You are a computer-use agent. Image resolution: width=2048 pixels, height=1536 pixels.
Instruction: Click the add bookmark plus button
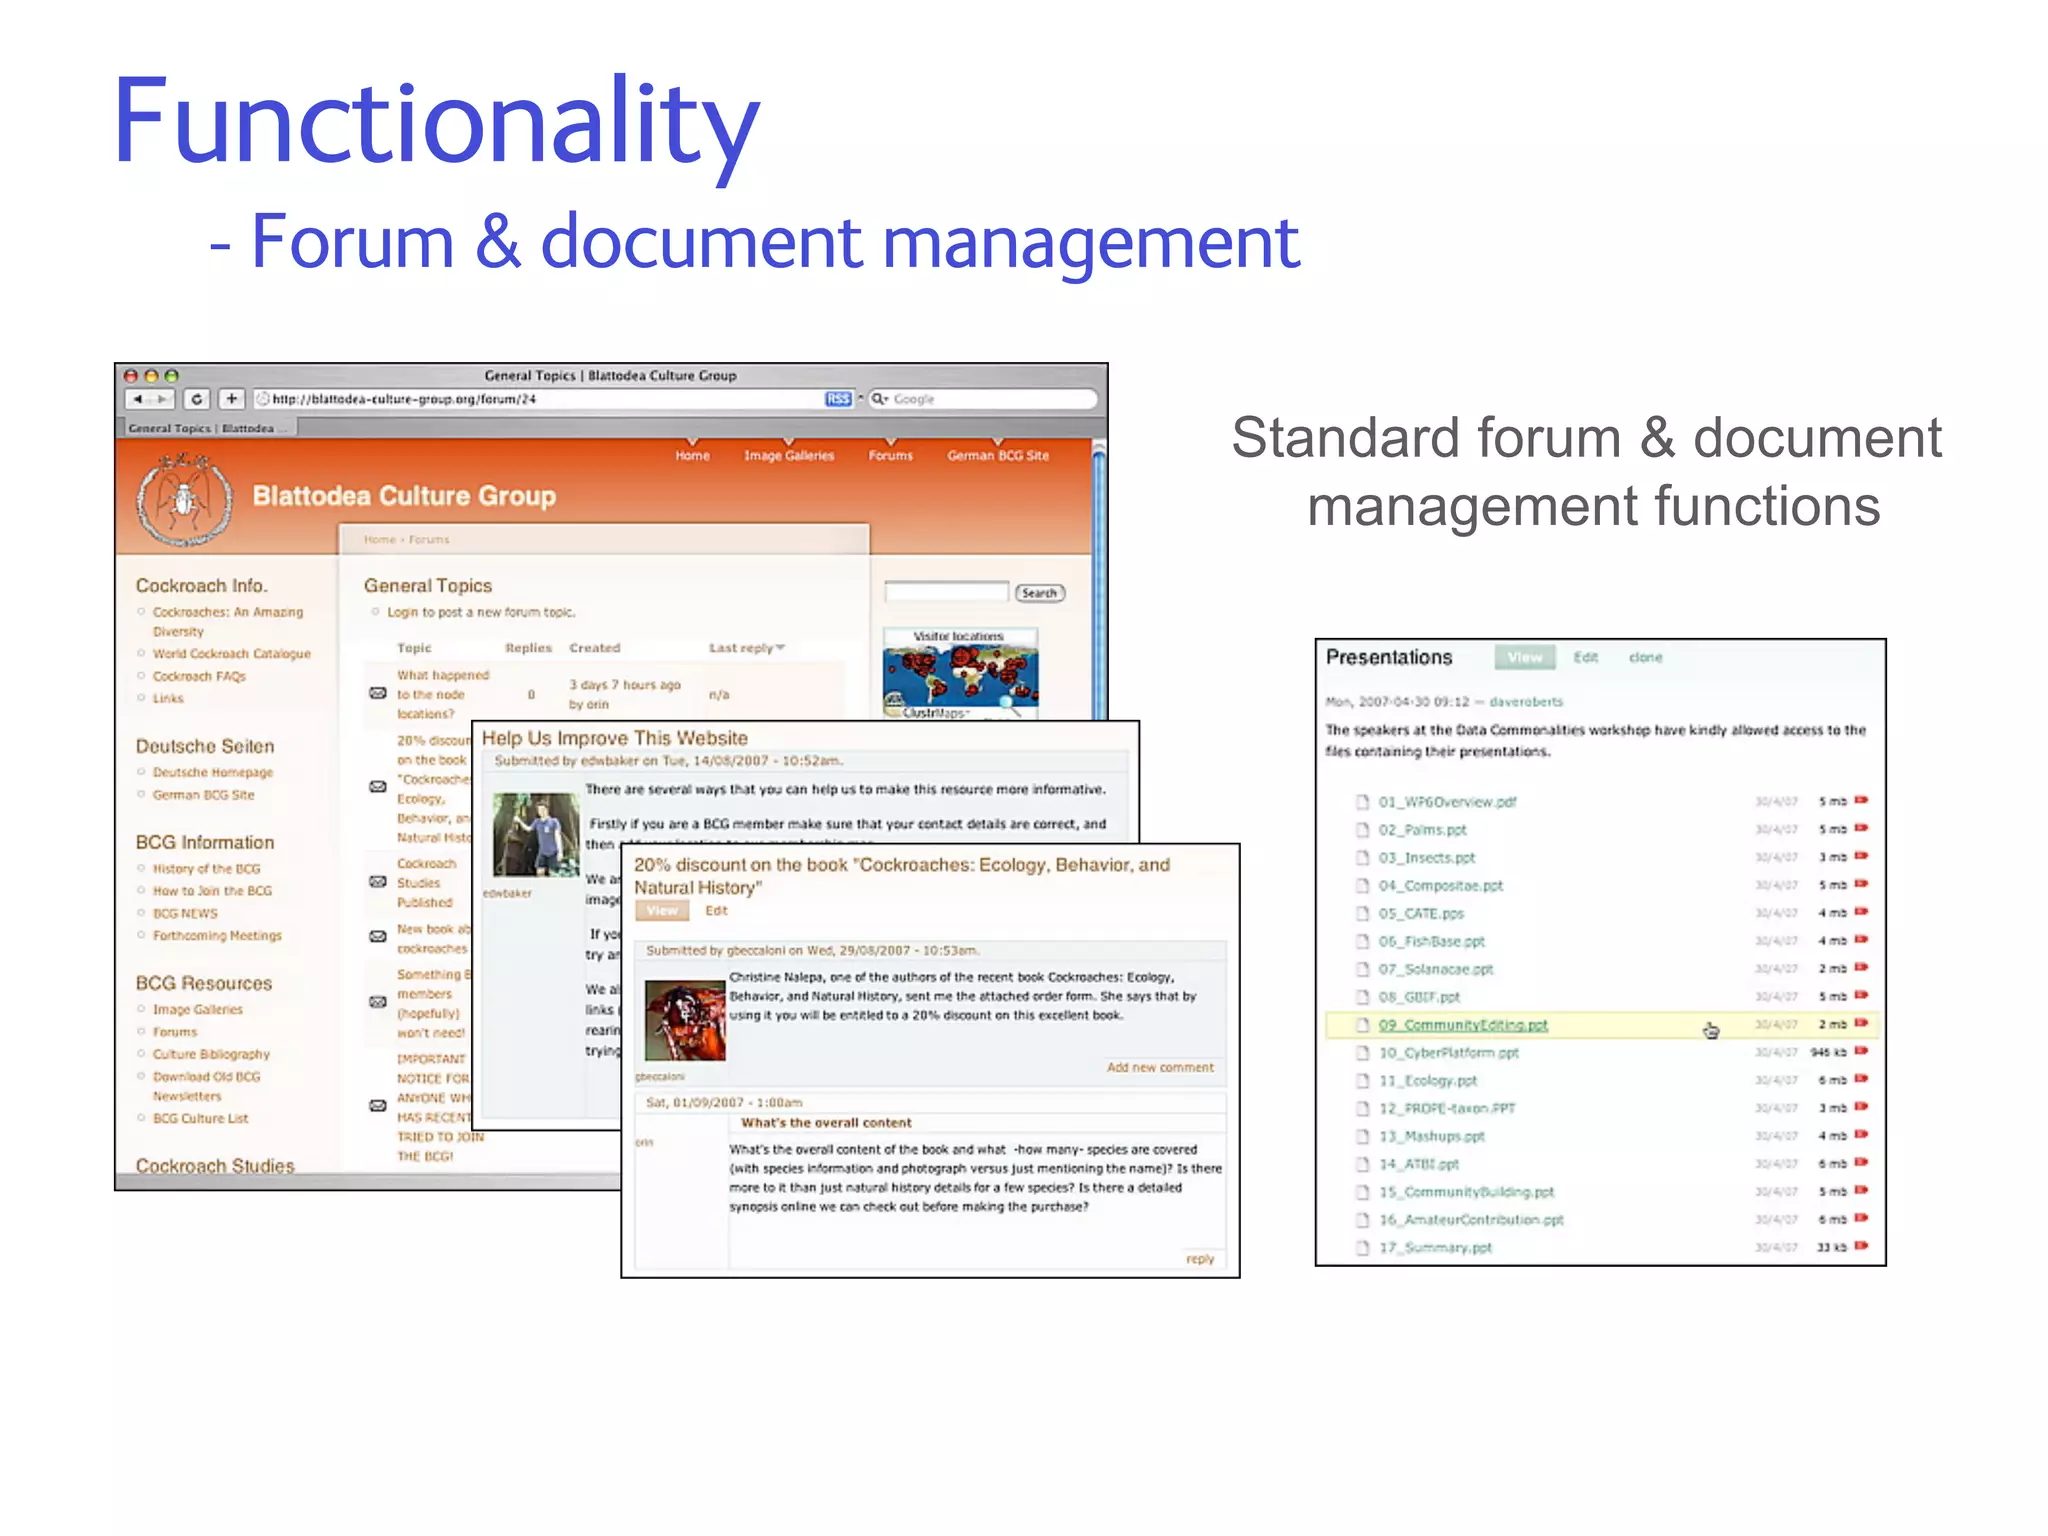click(x=231, y=399)
